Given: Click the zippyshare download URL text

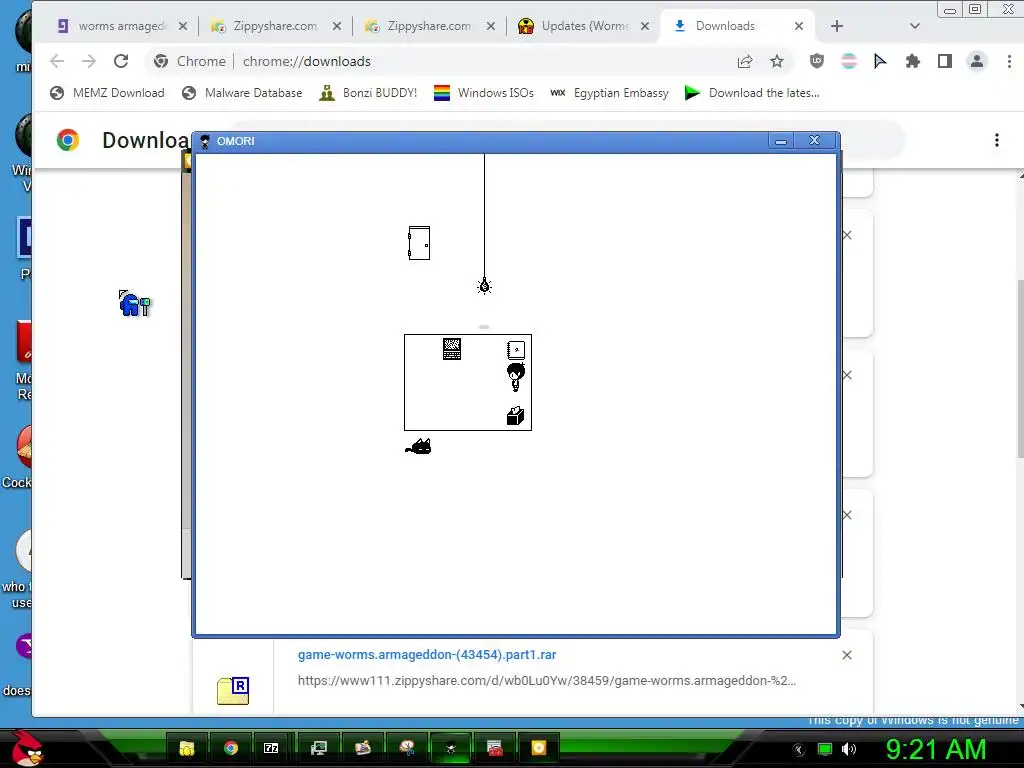Looking at the screenshot, I should point(547,680).
